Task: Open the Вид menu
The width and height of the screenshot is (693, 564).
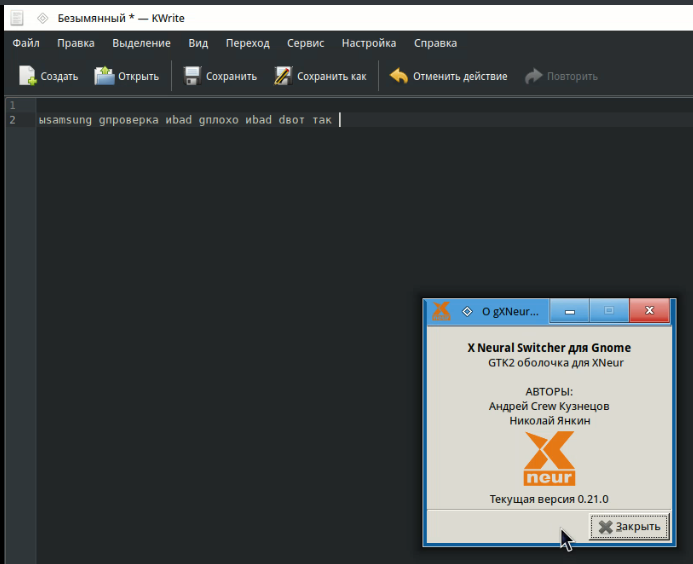Action: pos(198,43)
